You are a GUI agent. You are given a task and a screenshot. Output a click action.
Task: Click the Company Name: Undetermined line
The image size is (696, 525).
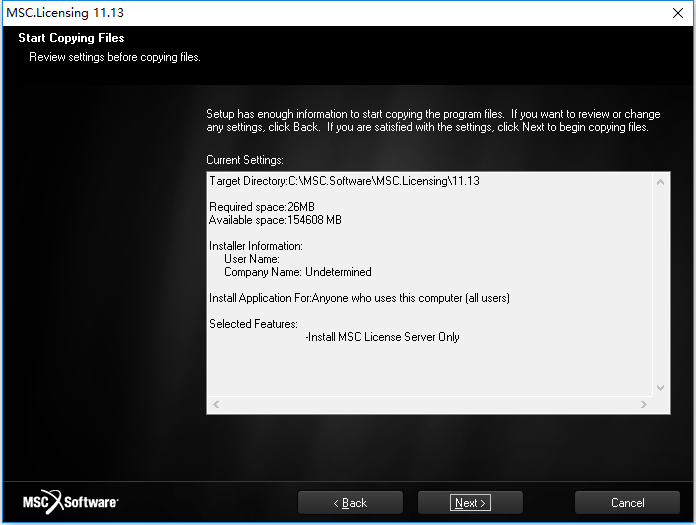(x=298, y=272)
